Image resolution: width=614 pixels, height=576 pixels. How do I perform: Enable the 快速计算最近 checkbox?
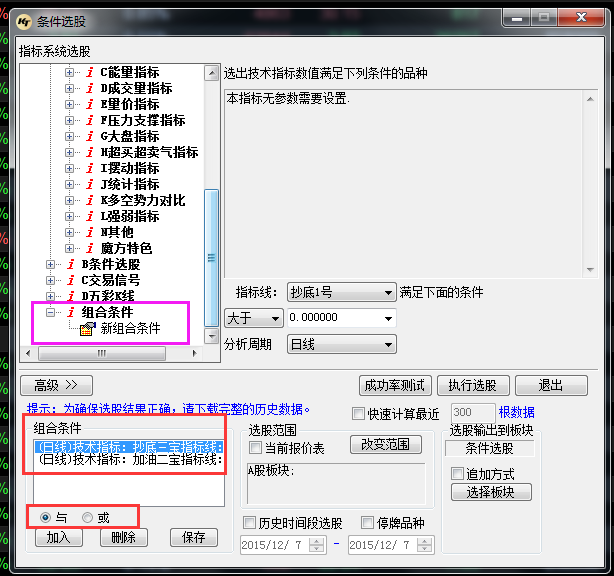pyautogui.click(x=359, y=413)
